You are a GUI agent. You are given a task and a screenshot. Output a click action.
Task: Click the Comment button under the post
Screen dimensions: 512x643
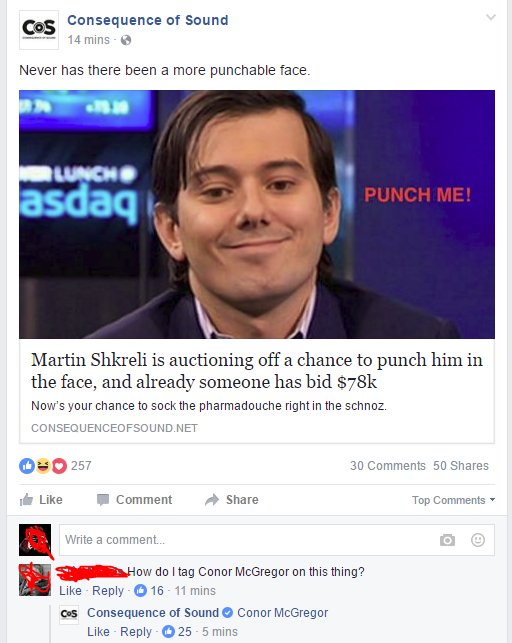(x=134, y=499)
